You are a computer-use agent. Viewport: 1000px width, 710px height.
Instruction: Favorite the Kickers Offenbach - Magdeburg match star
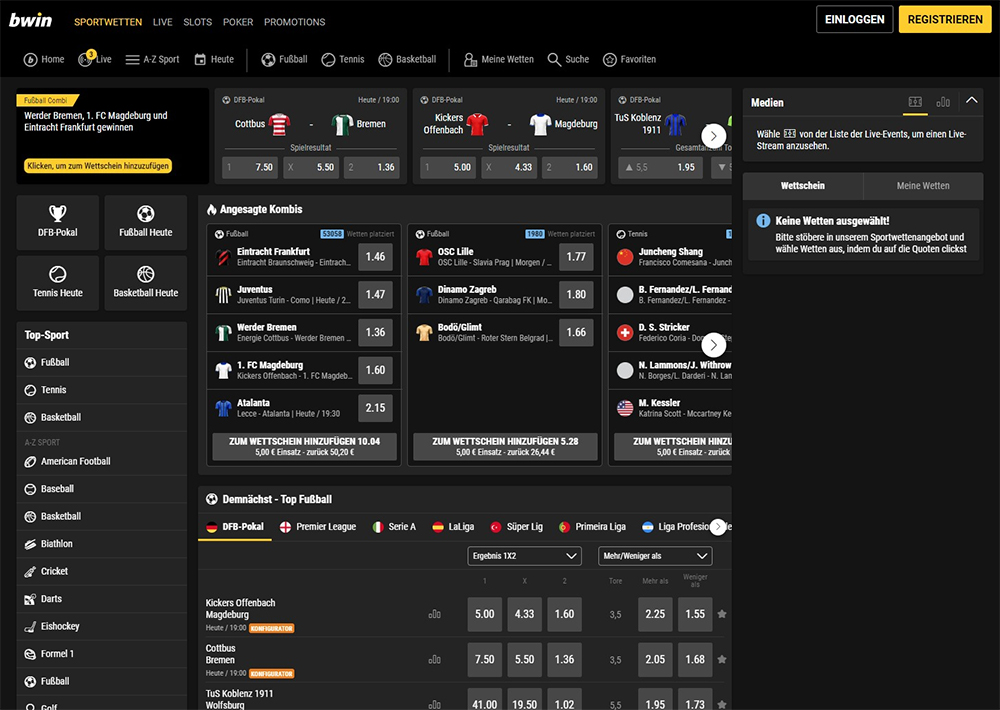click(x=722, y=614)
